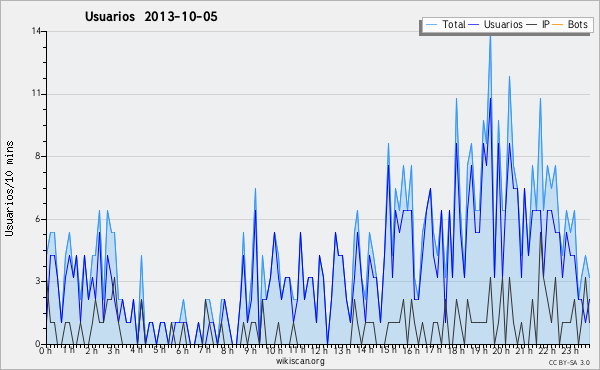
Task: Click the x-axis label "23 h"
Action: (570, 350)
